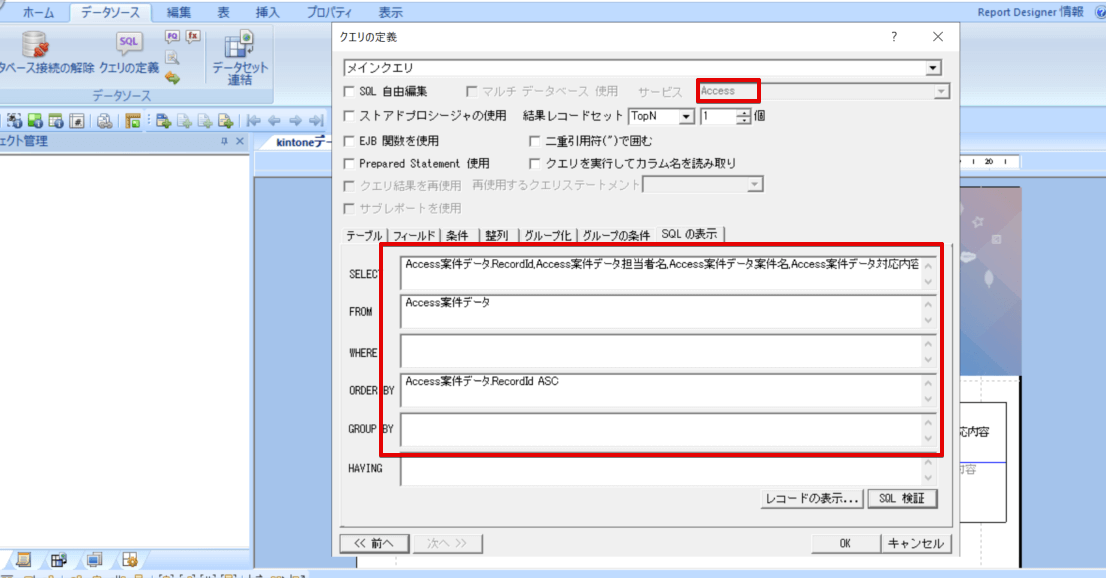Toggle サブレポートを使用 checkbox
The width and height of the screenshot is (1106, 578).
point(348,208)
